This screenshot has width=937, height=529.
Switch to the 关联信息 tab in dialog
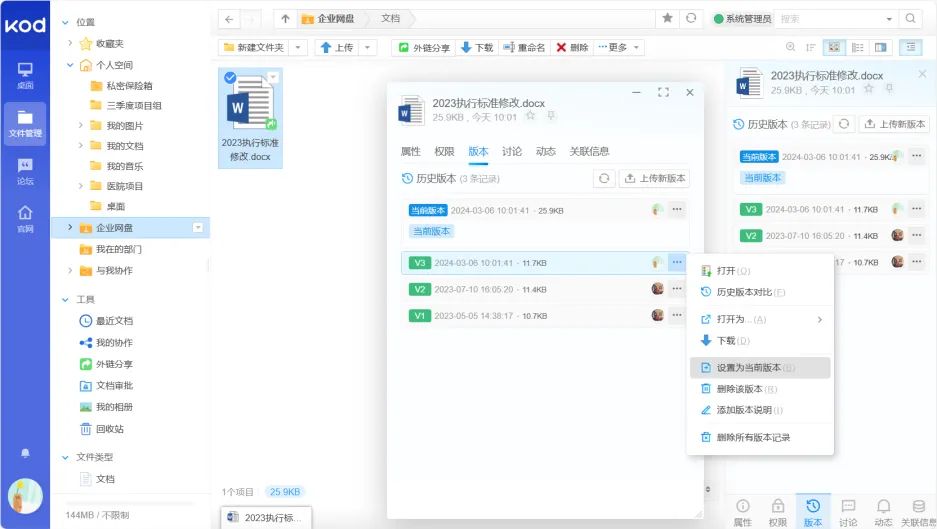tap(589, 151)
